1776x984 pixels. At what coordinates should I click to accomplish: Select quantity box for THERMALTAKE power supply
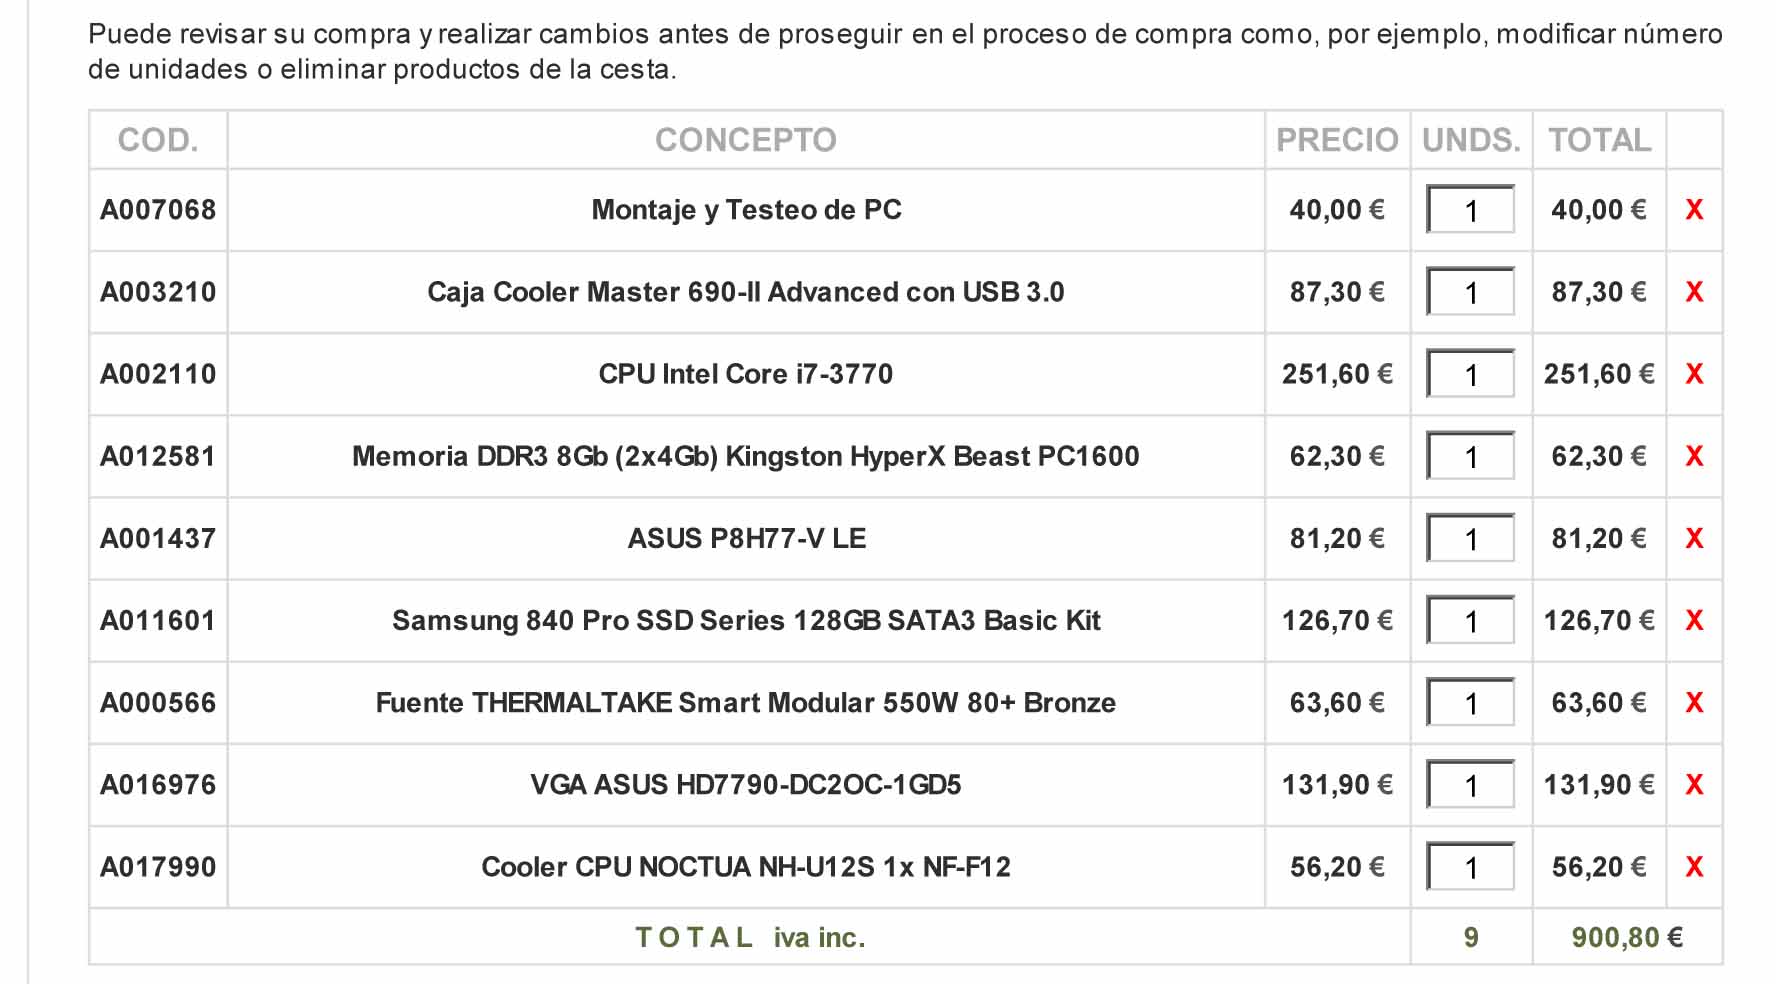pyautogui.click(x=1470, y=702)
